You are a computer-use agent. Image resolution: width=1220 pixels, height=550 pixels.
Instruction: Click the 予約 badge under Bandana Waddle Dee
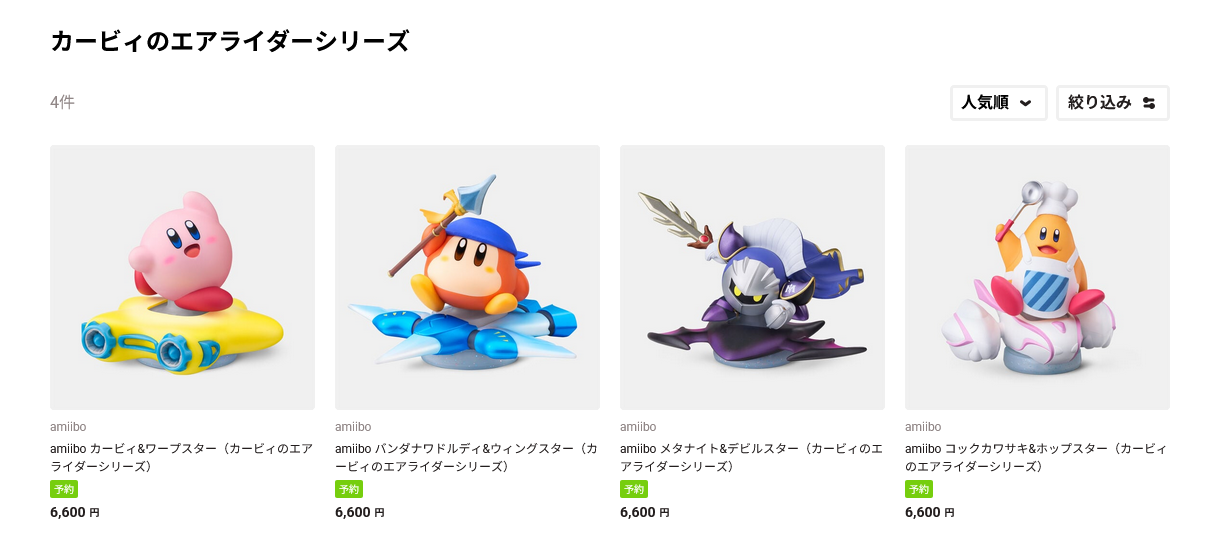click(349, 489)
